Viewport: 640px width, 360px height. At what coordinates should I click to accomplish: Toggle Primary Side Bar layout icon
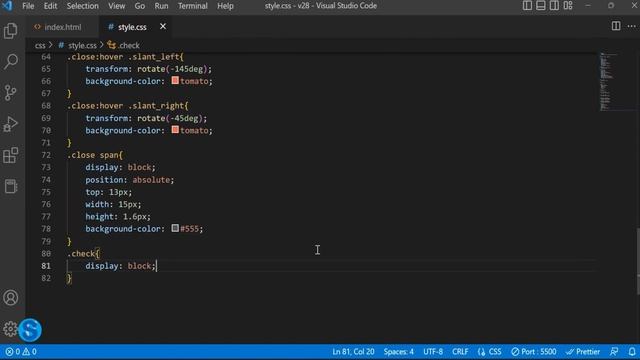click(x=527, y=6)
